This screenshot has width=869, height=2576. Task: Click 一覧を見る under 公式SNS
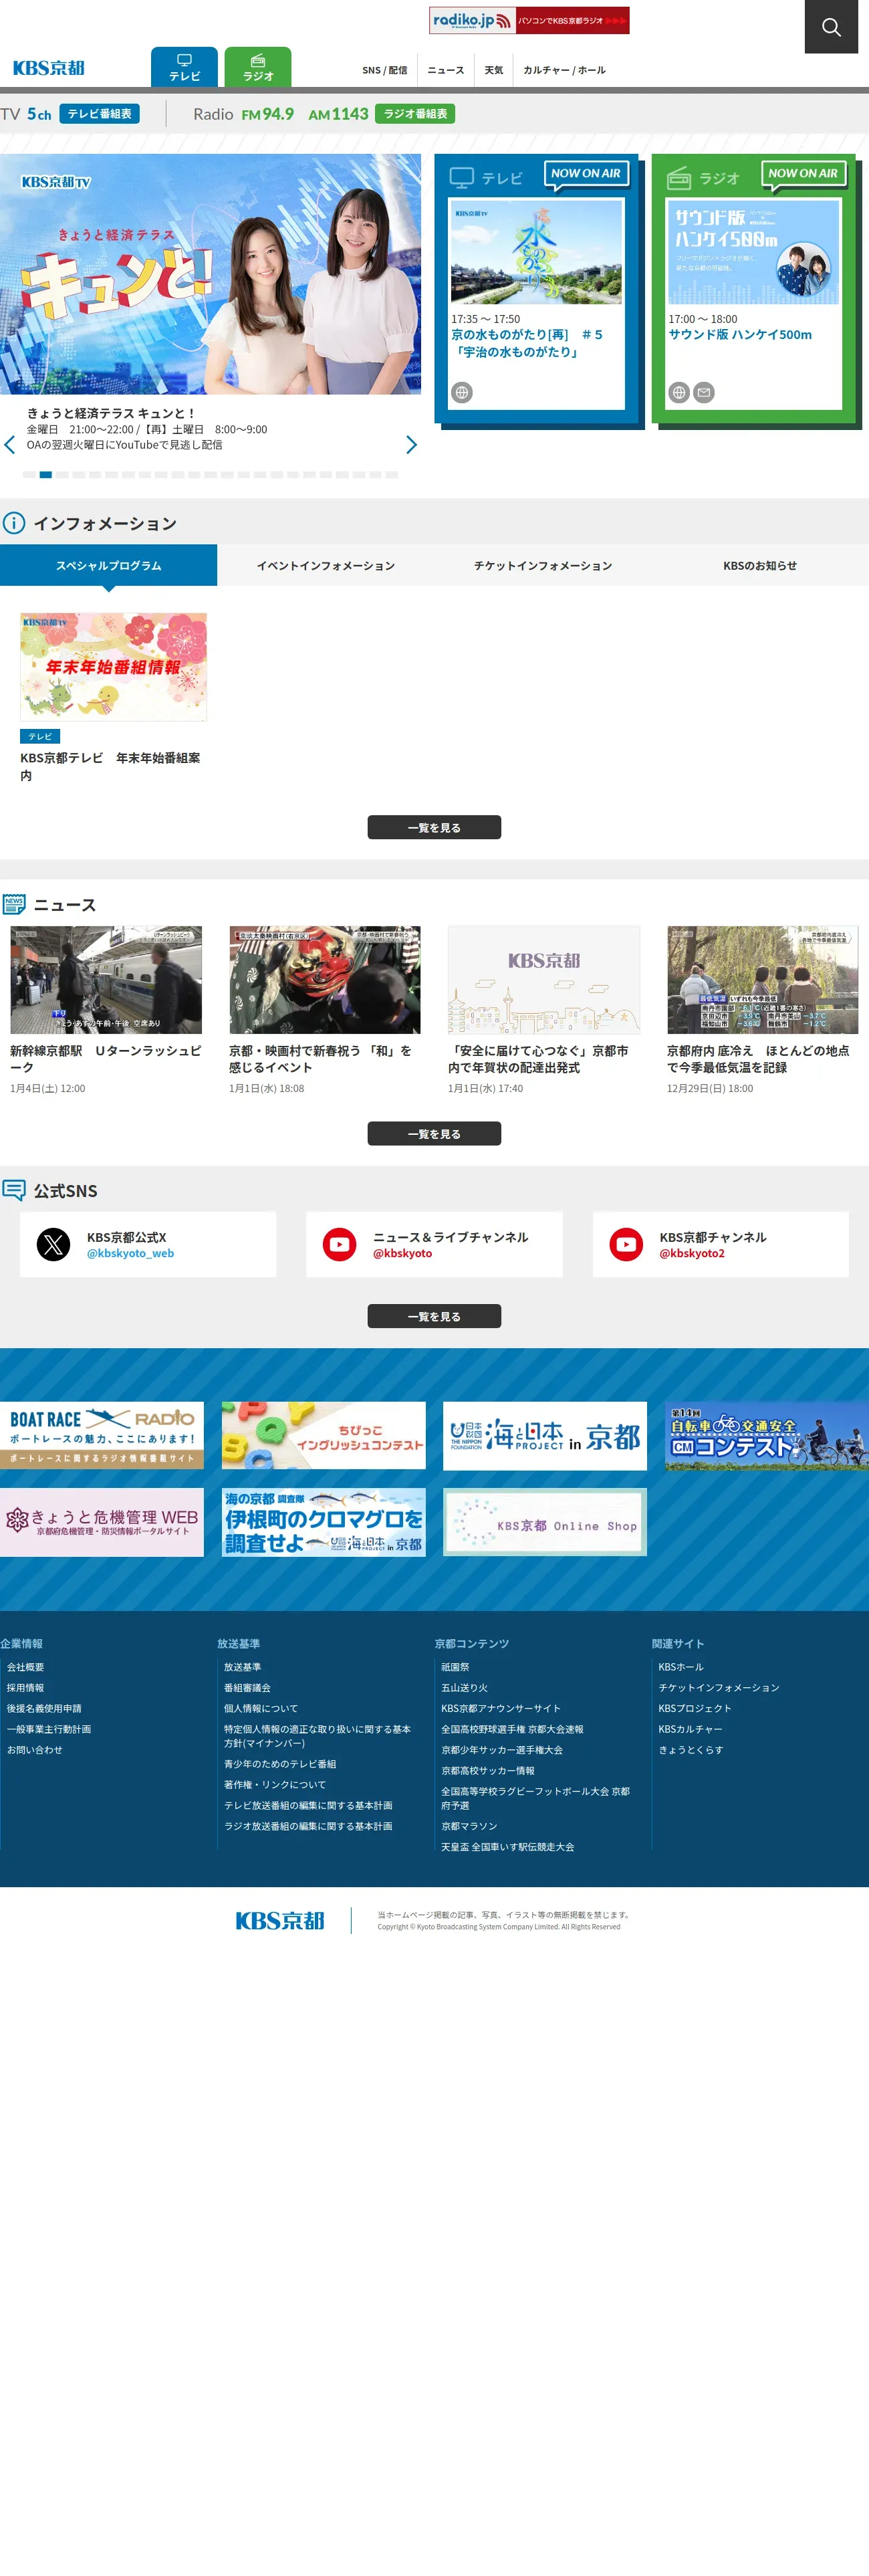point(434,1316)
